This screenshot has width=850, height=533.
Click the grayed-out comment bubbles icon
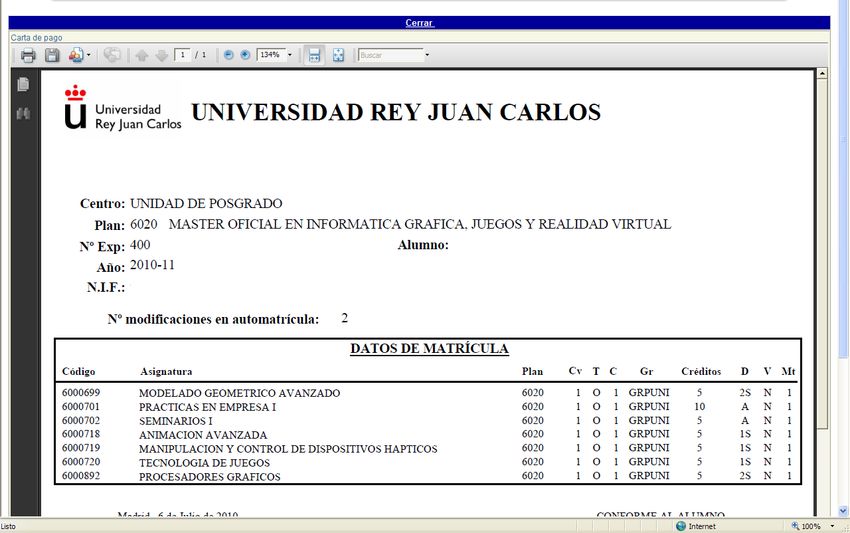[112, 55]
